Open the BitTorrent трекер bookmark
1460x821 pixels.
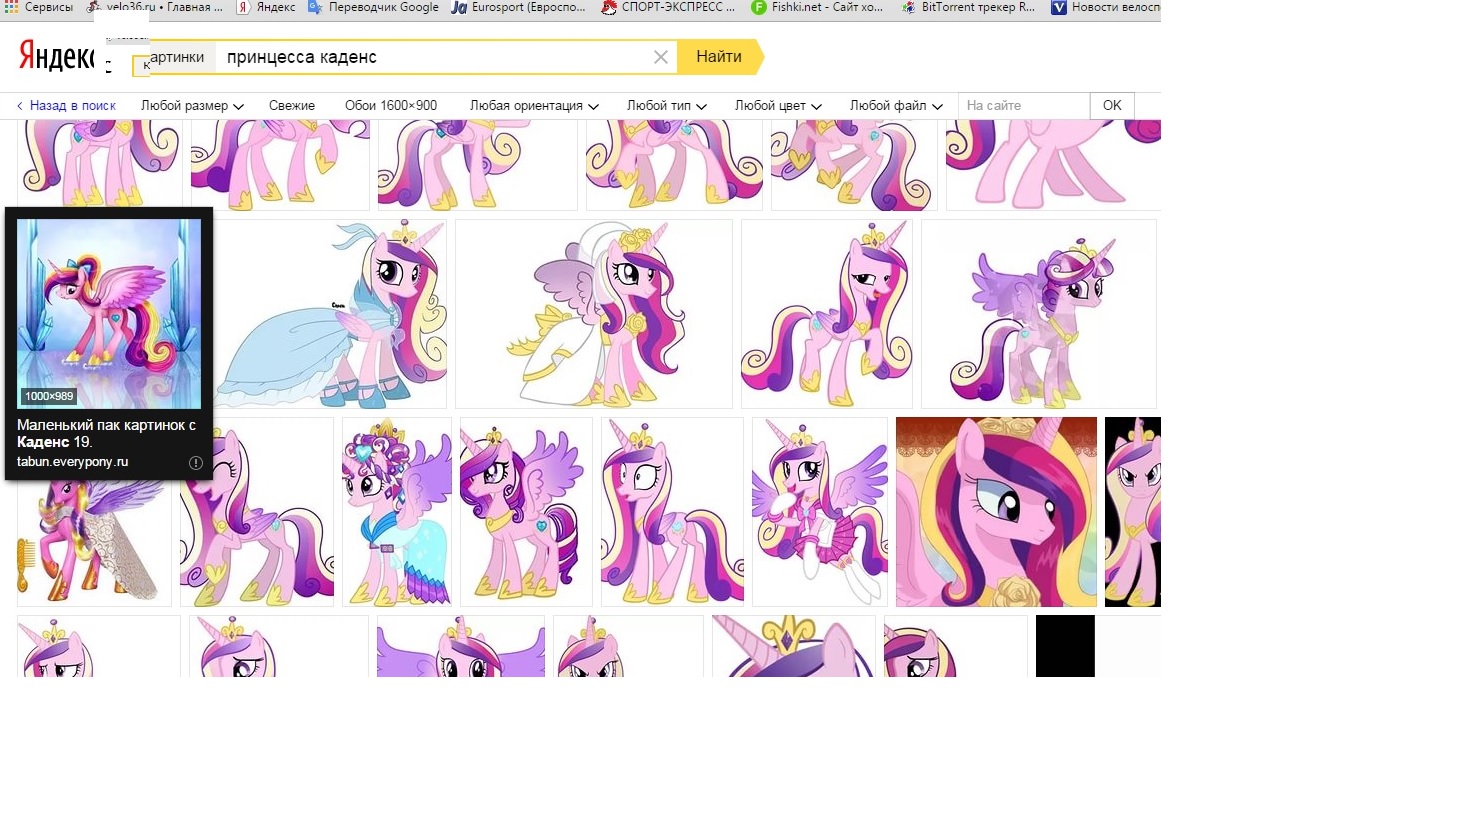point(968,7)
